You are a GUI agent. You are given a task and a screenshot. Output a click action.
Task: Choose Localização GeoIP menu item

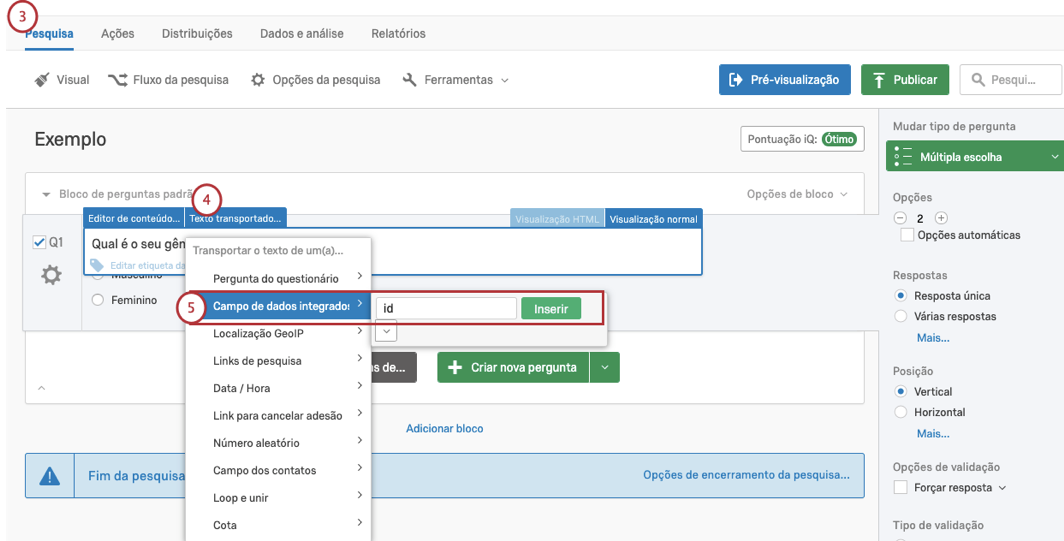pyautogui.click(x=278, y=333)
